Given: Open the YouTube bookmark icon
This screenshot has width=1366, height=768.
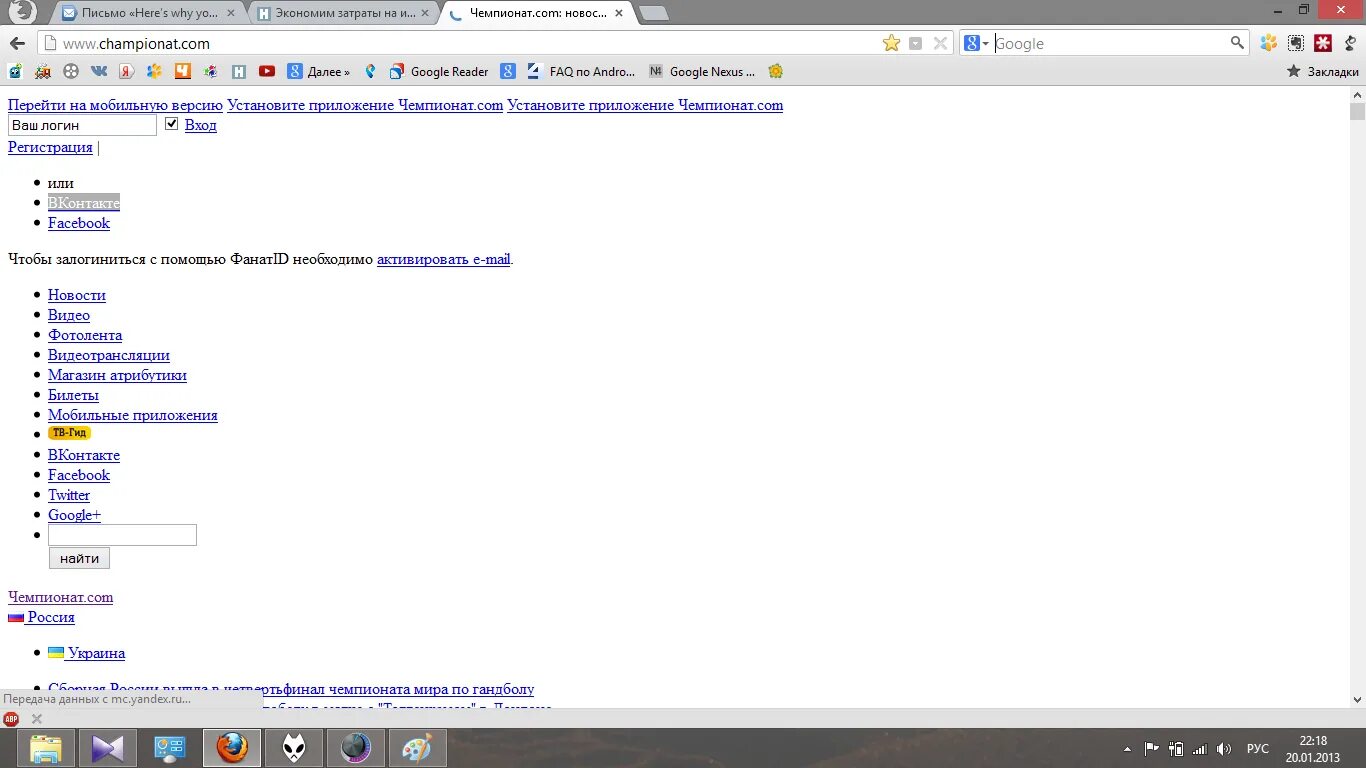Looking at the screenshot, I should click(266, 71).
